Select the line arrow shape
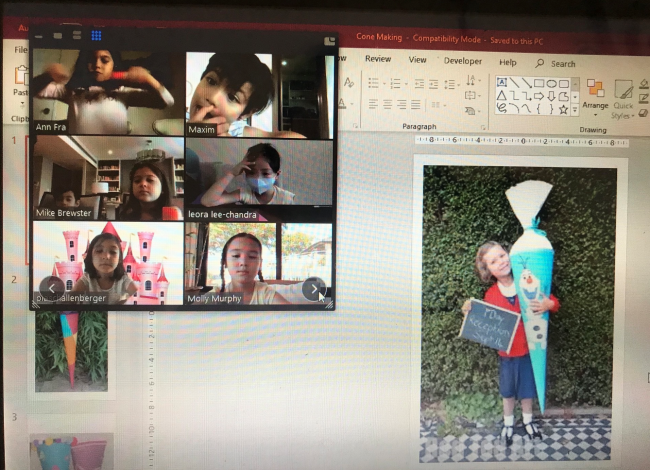 (x=526, y=83)
